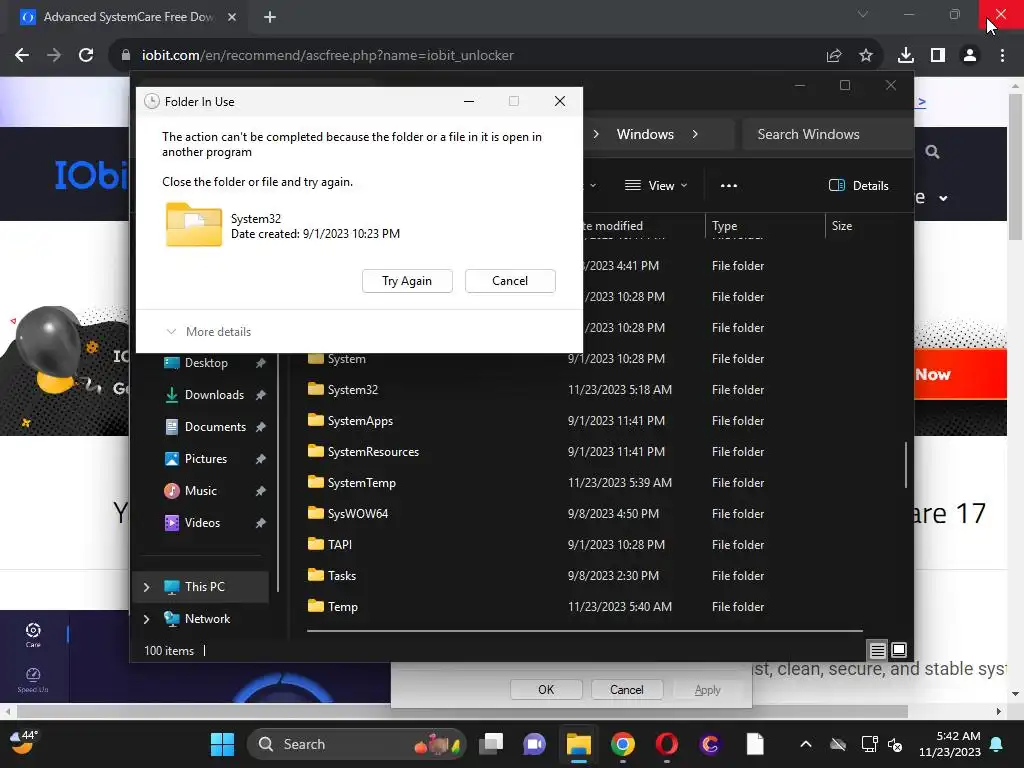The height and width of the screenshot is (768, 1024).
Task: Select the Advanced SystemCare browser tab
Action: (x=129, y=17)
